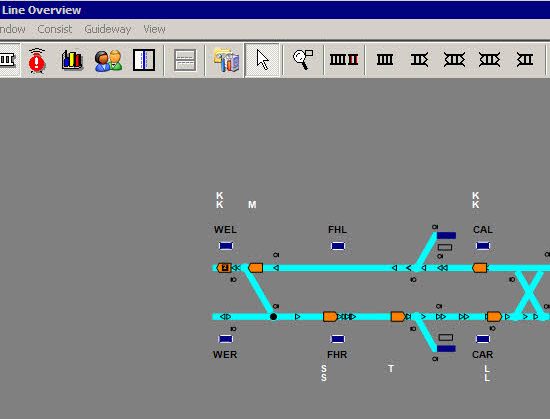The image size is (550, 419).
Task: Open the red alarm bell icon
Action: (x=37, y=60)
